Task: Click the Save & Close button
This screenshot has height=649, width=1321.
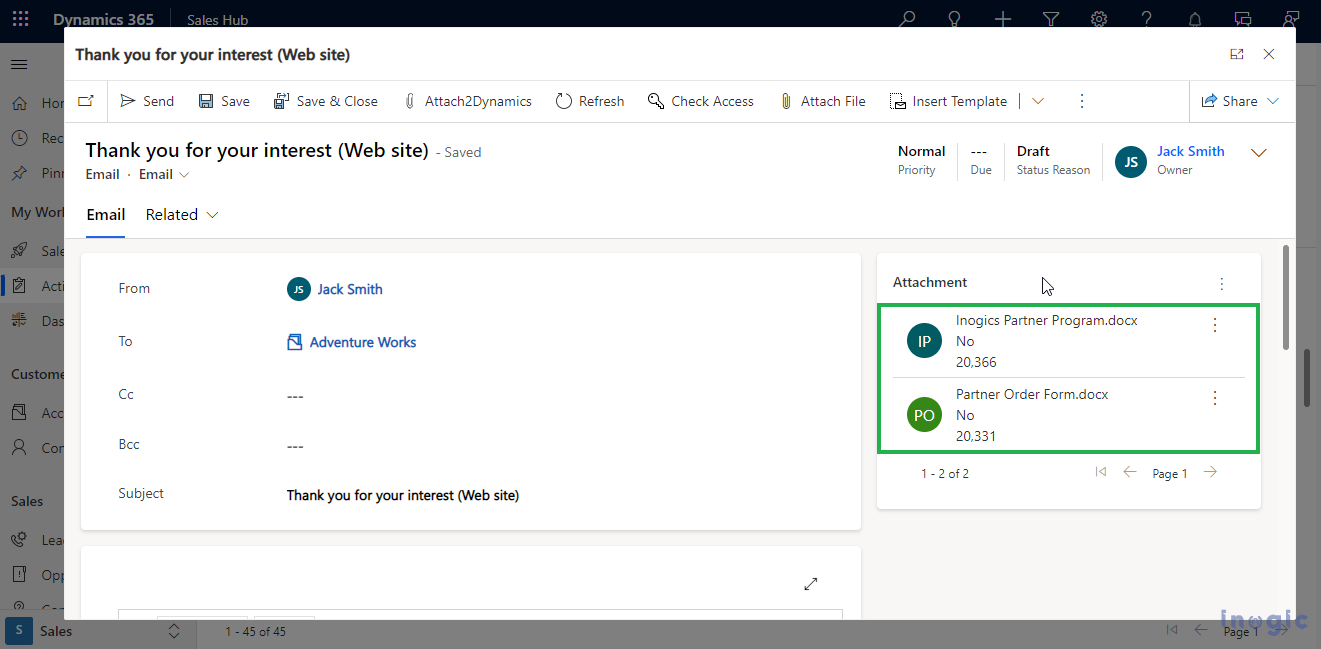Action: pos(326,101)
